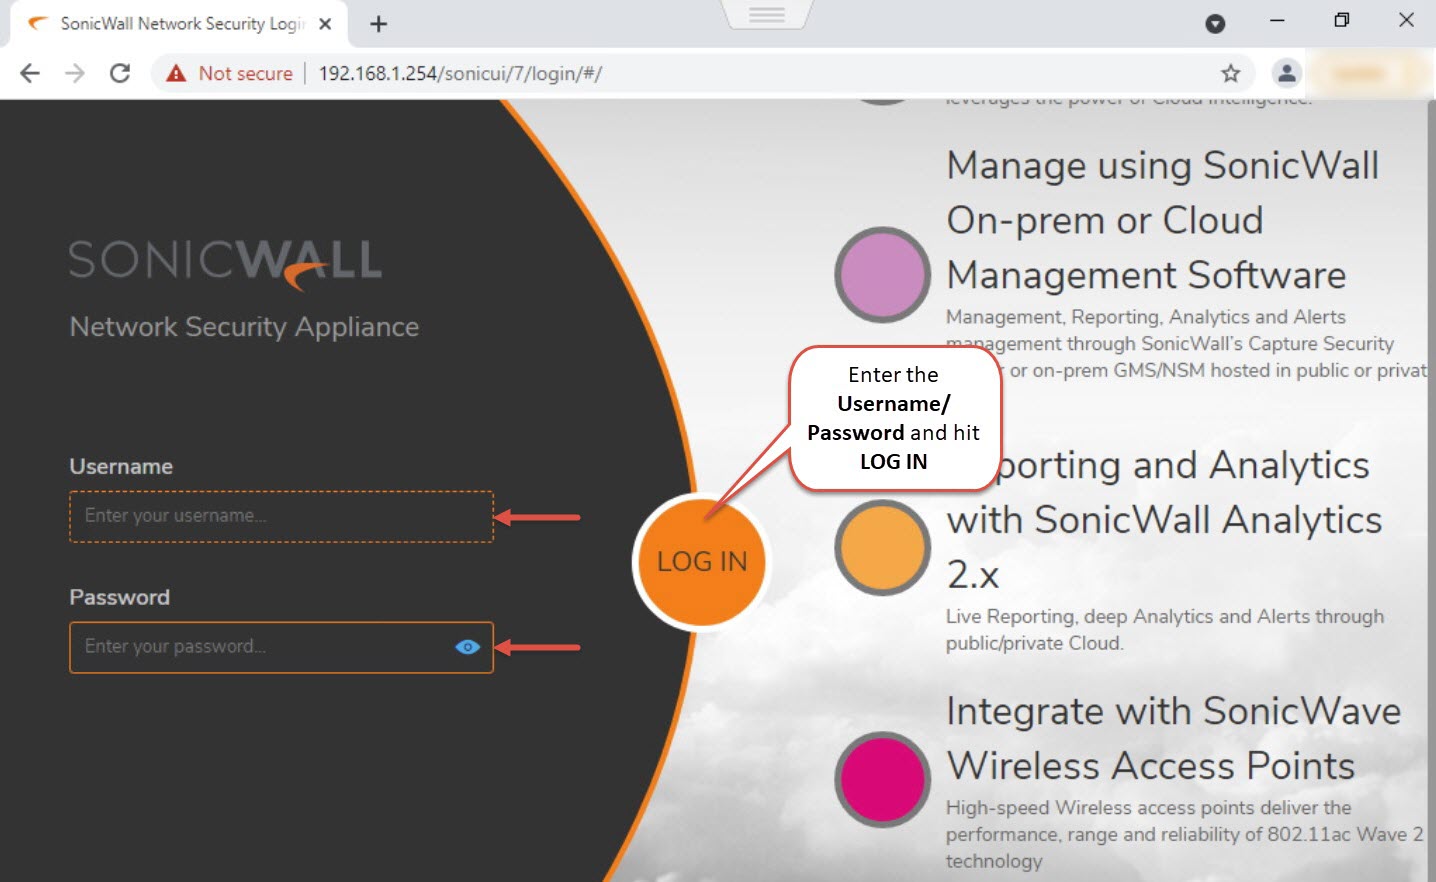Click the browser back arrow
Image resolution: width=1436 pixels, height=882 pixels.
pos(30,73)
